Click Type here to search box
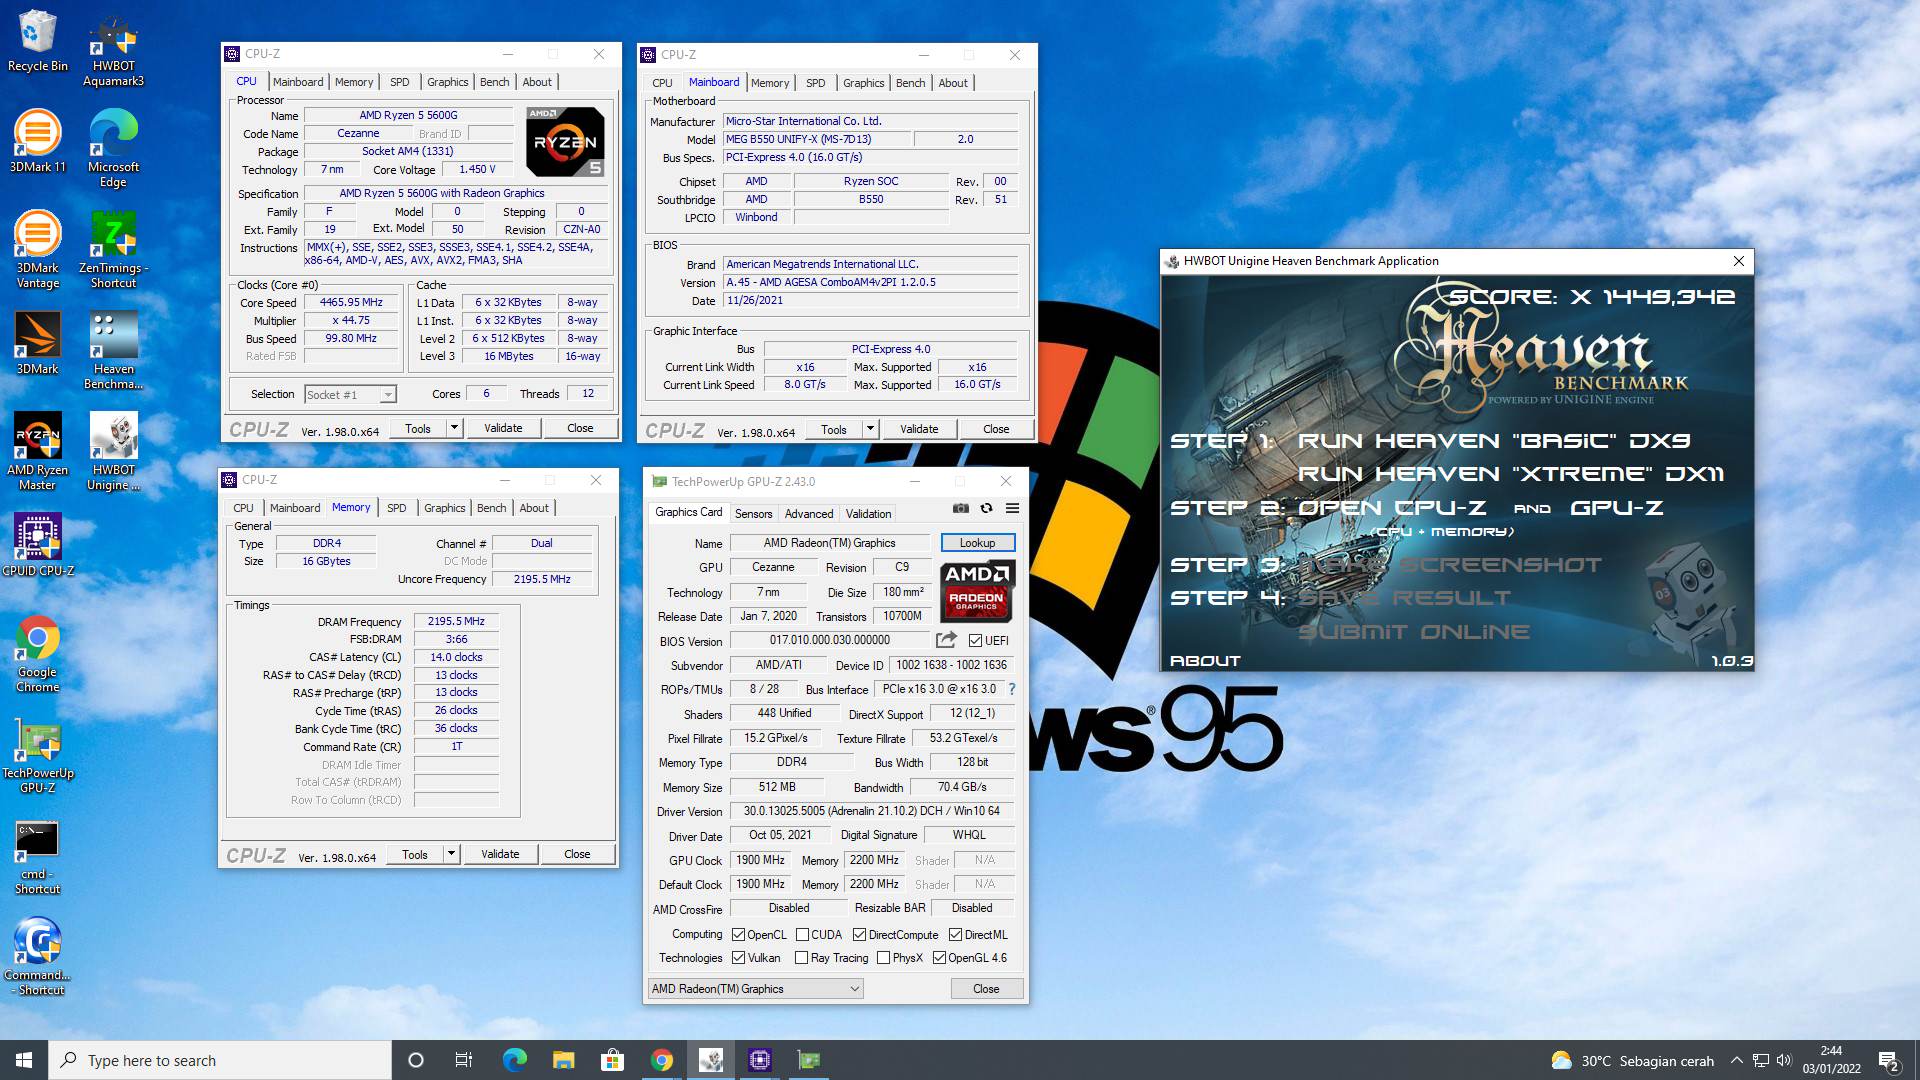Screen dimensions: 1920x1080 (x=220, y=1060)
